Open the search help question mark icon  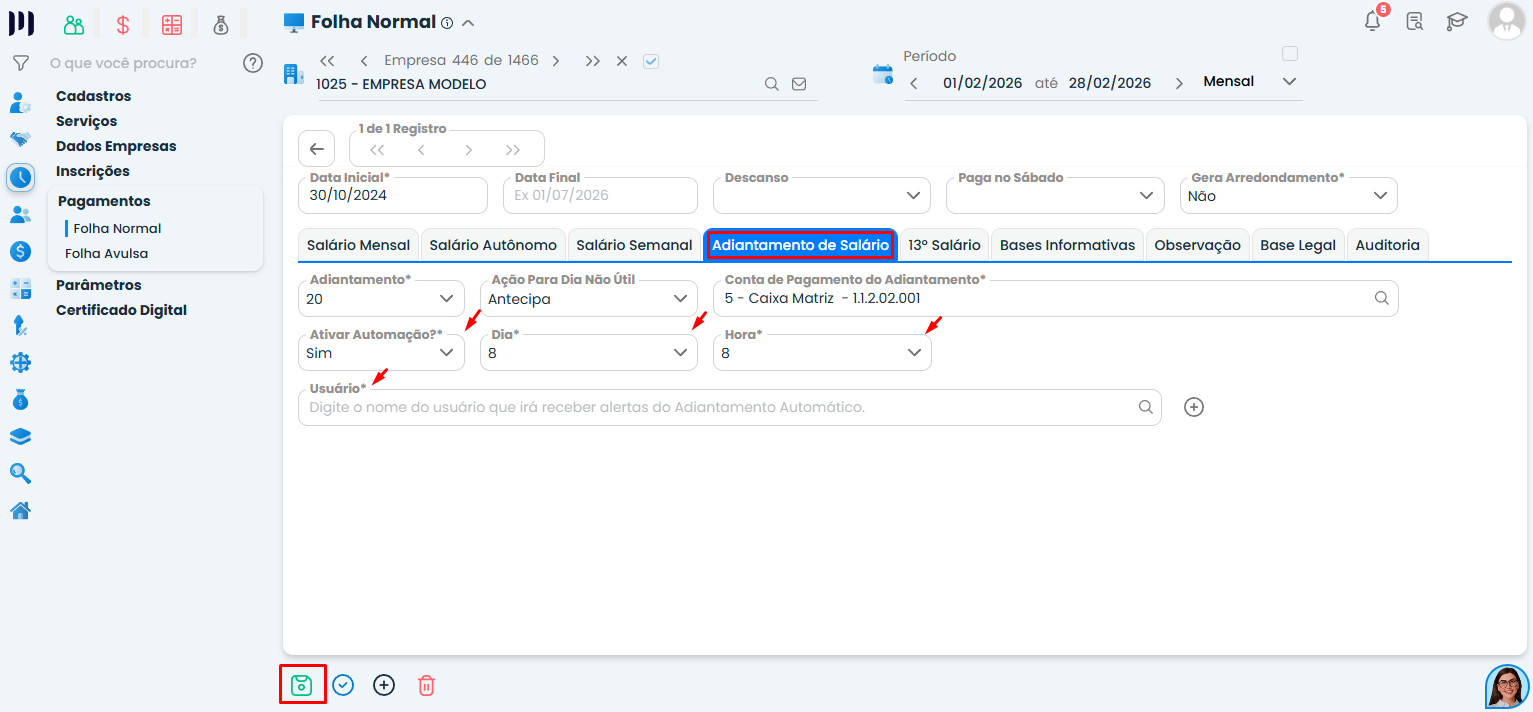[x=253, y=63]
